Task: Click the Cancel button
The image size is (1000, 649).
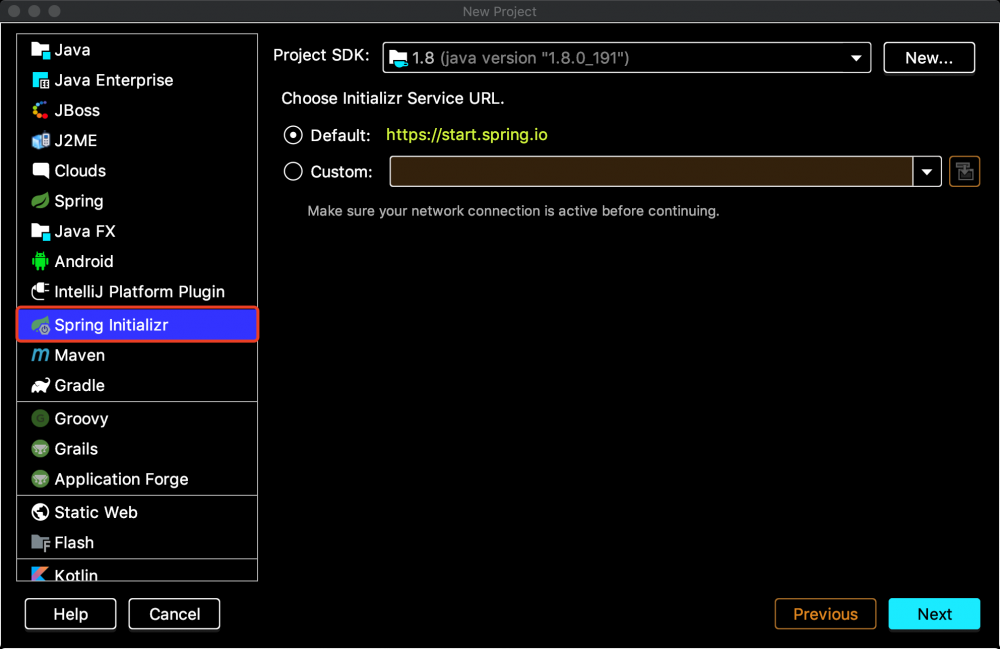Action: tap(174, 614)
